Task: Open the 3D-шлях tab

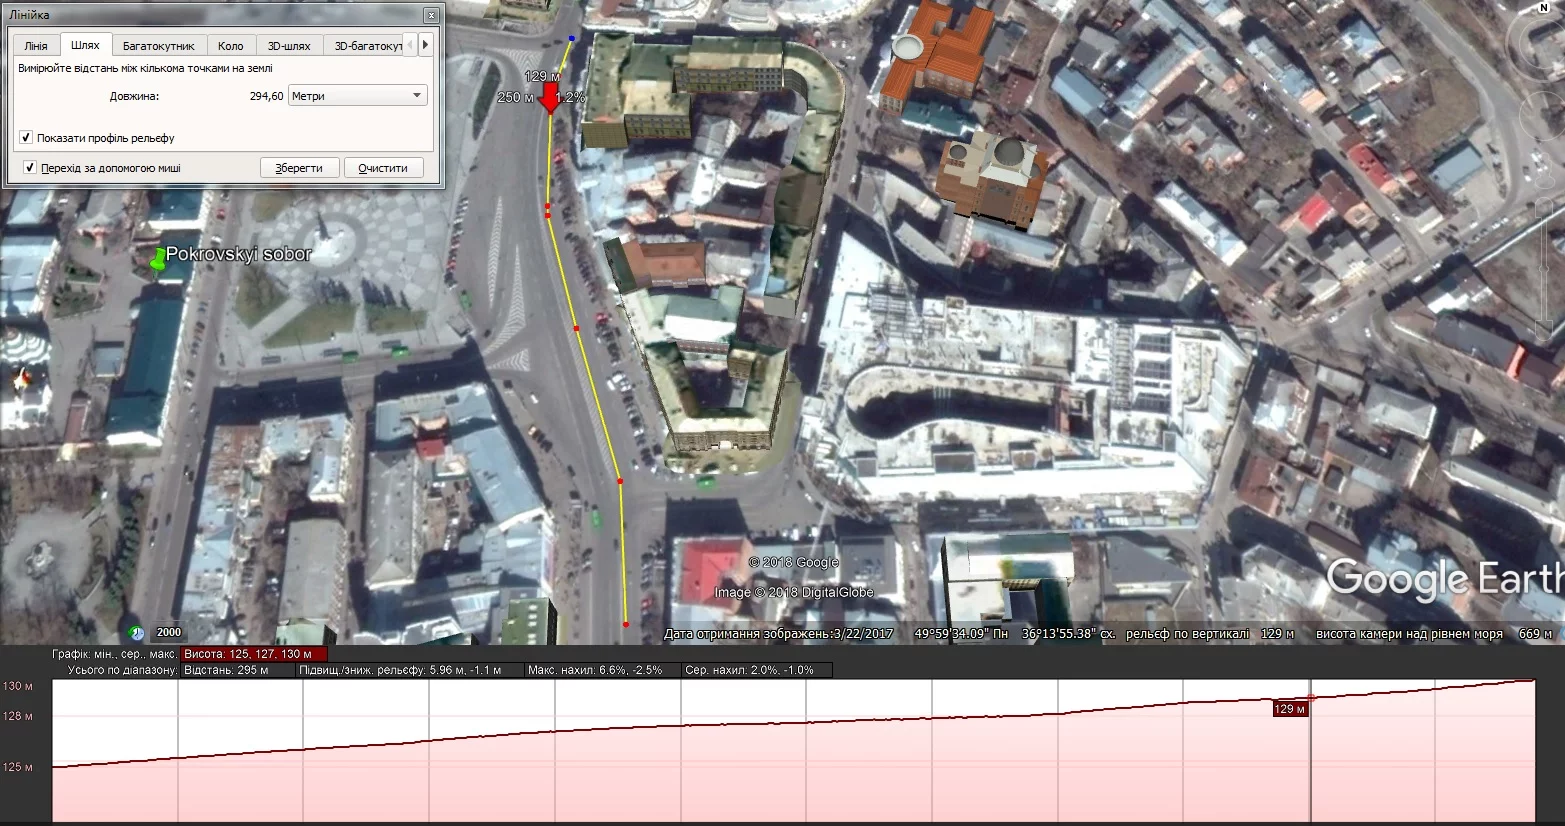Action: tap(289, 46)
